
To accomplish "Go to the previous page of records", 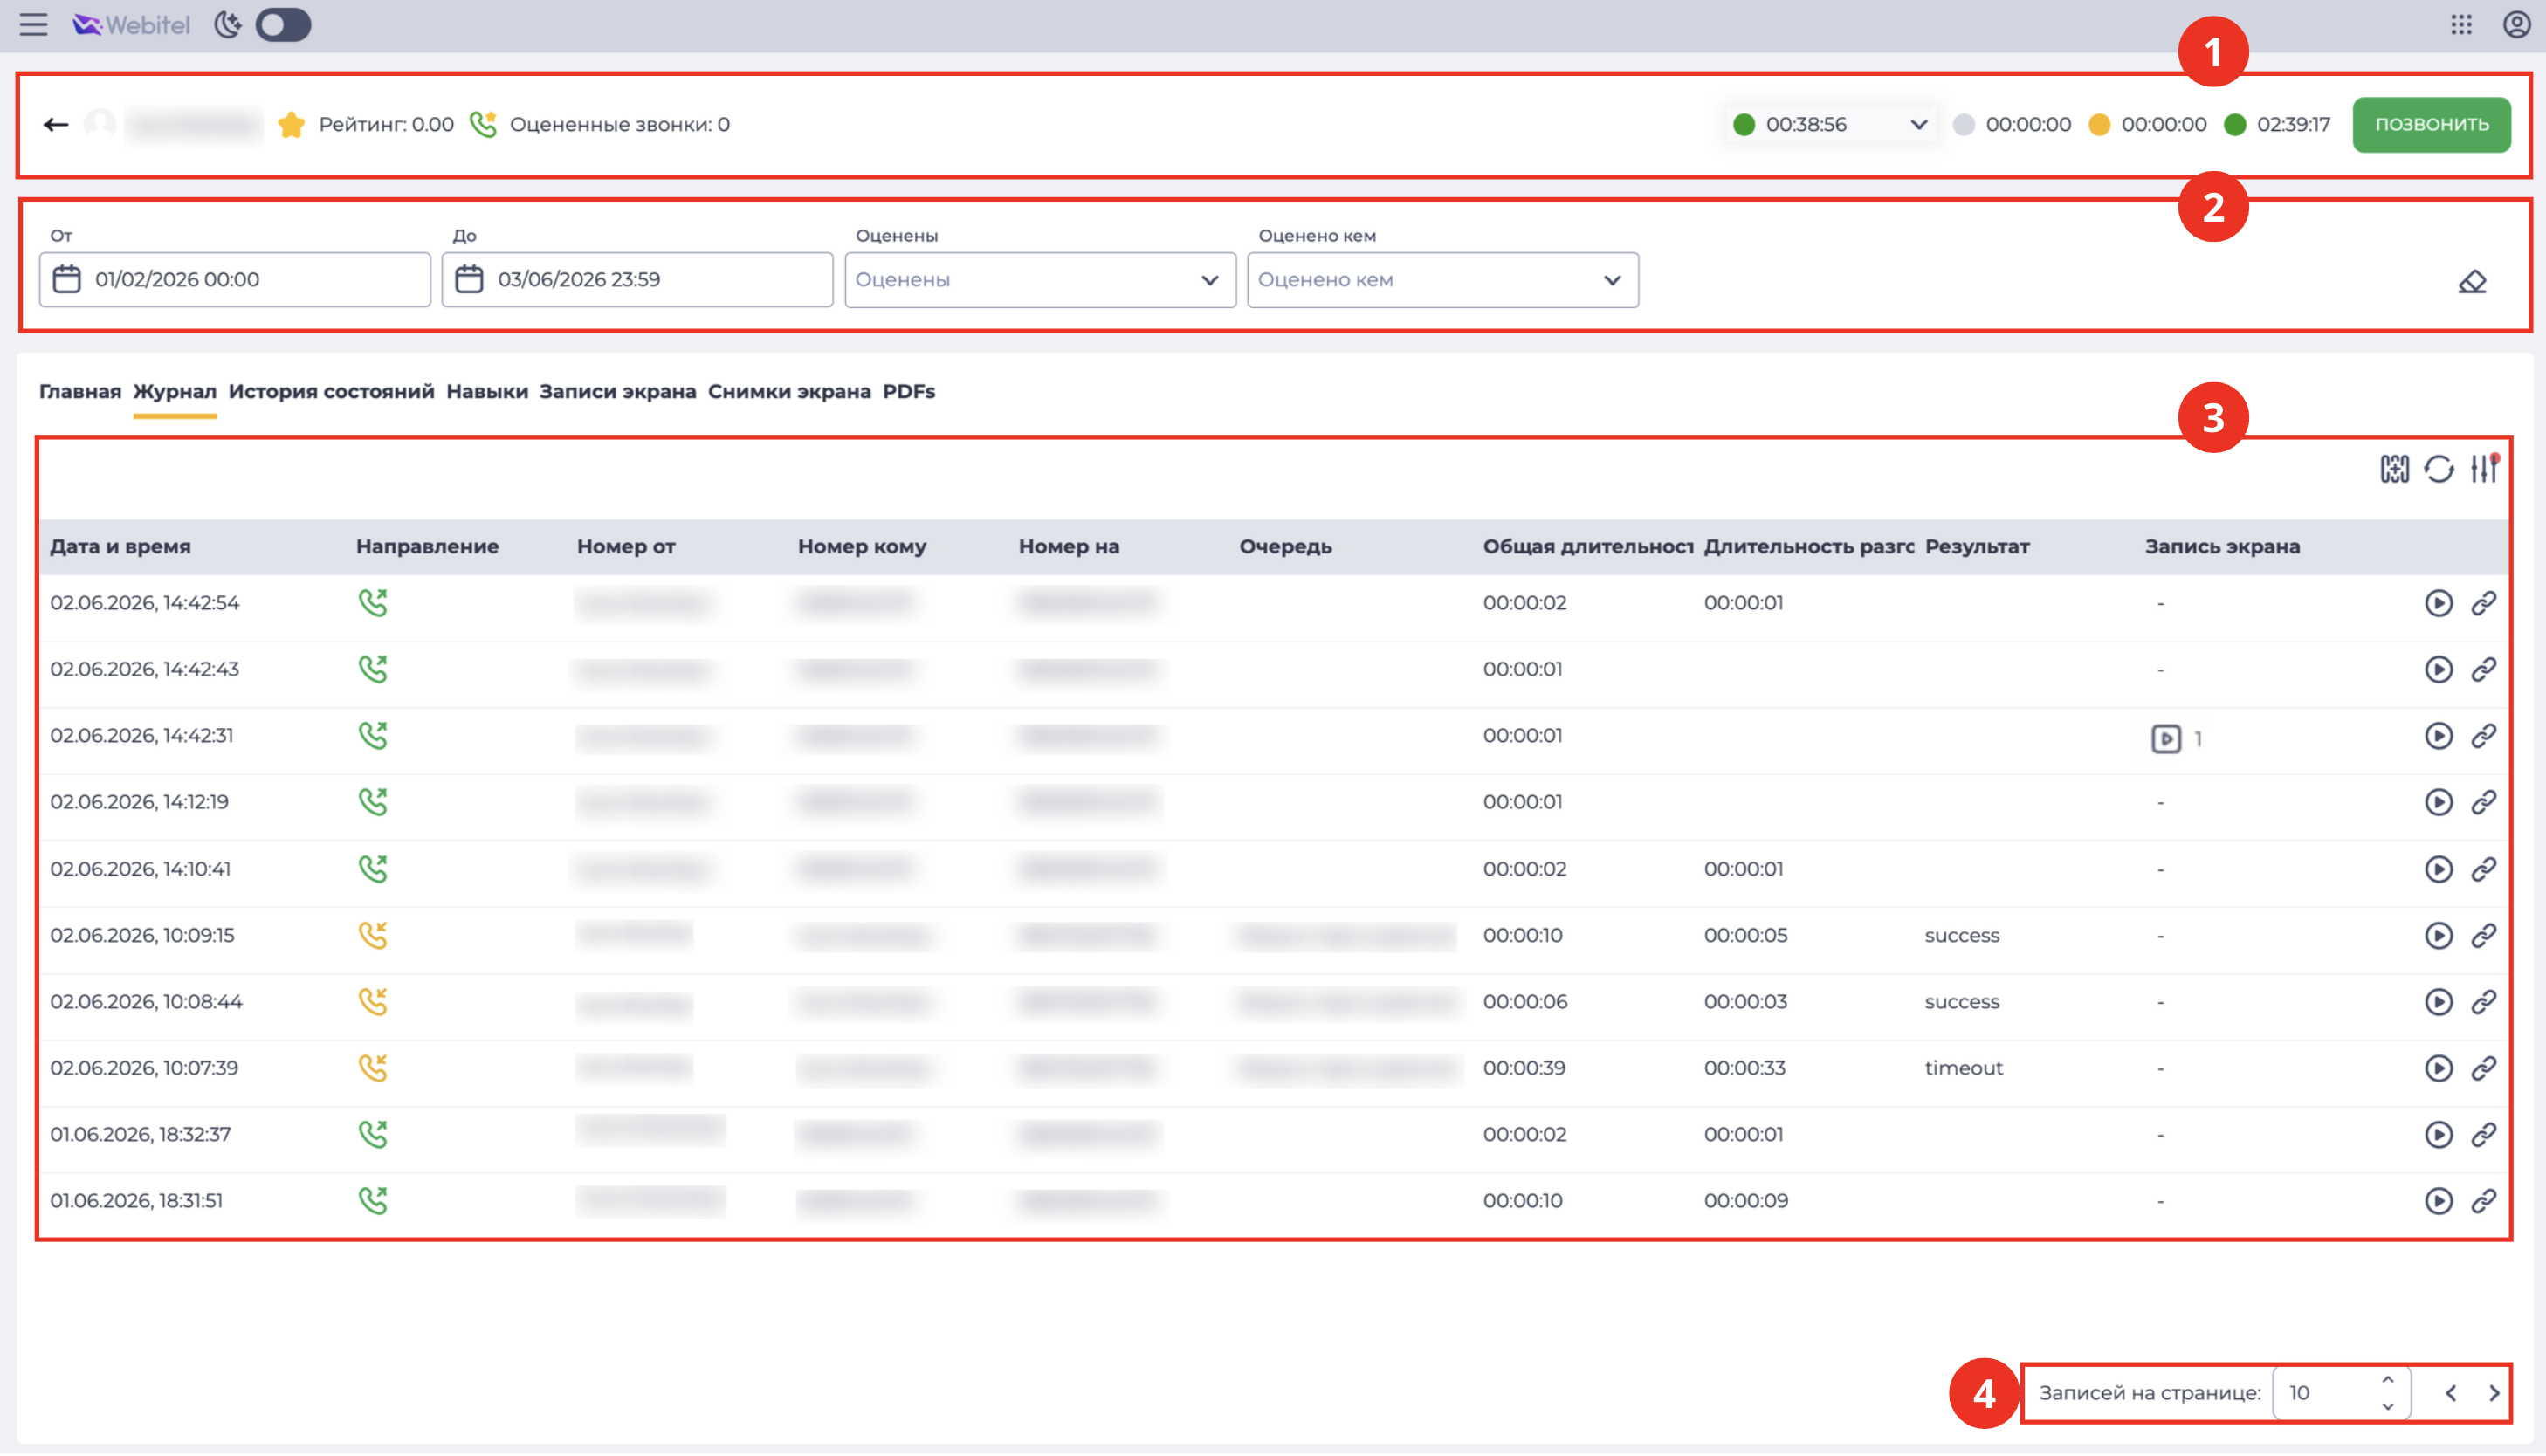I will coord(2450,1393).
